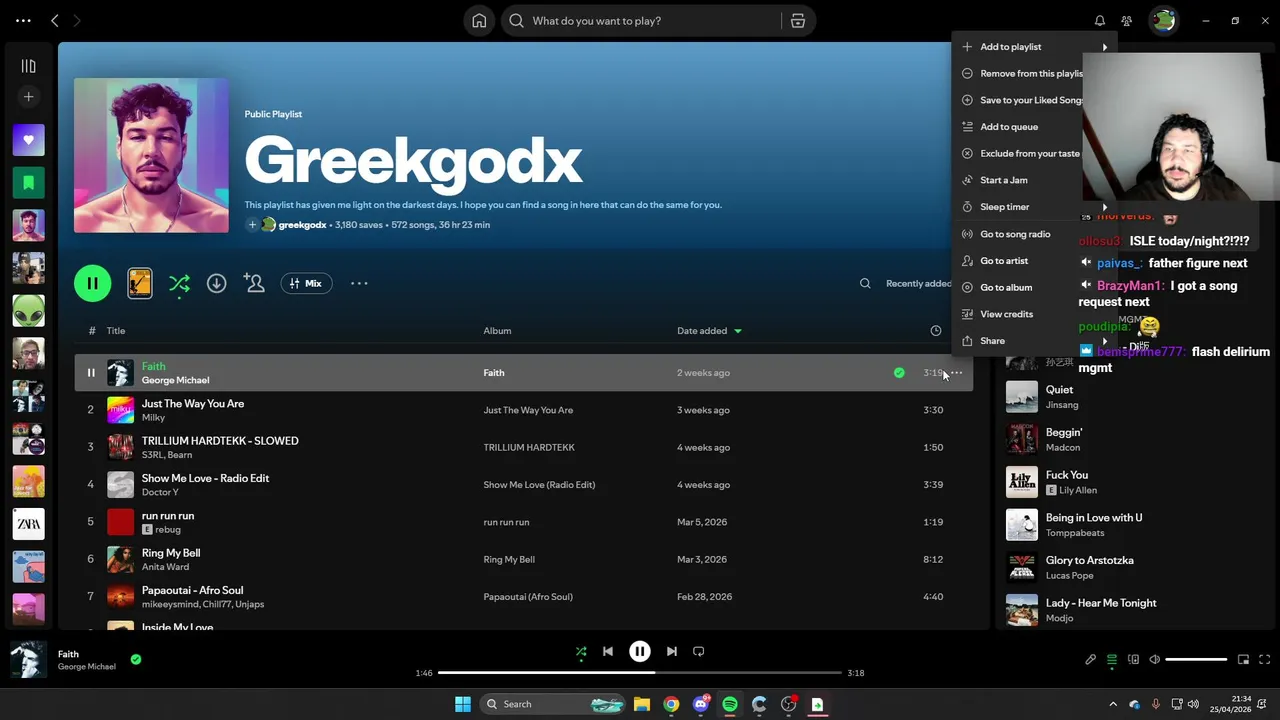Screen dimensions: 1280x720
Task: Open the TRILLIUM HARDTEKK album link
Action: pos(528,447)
